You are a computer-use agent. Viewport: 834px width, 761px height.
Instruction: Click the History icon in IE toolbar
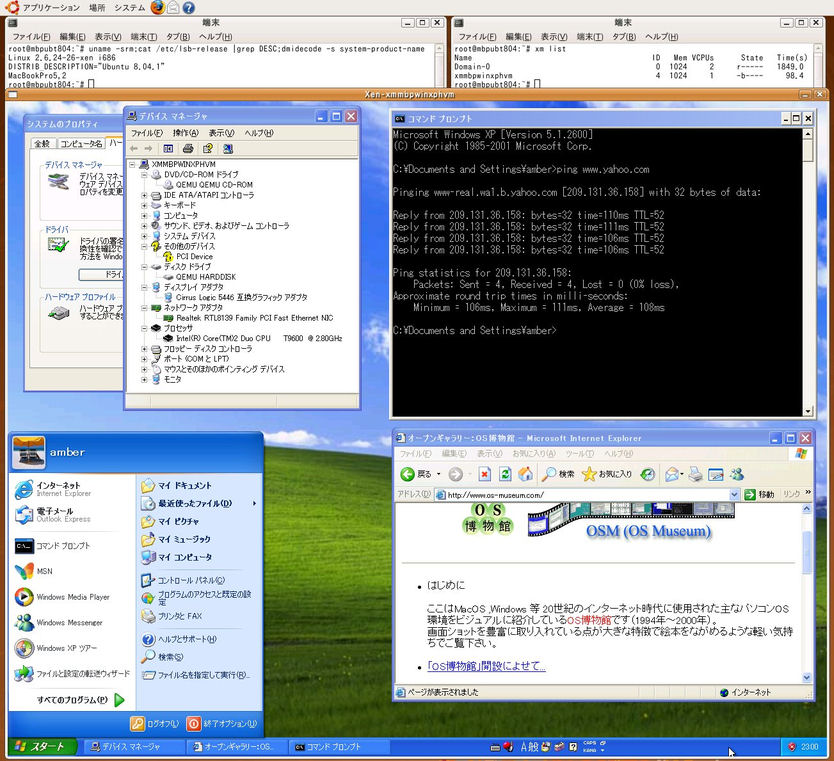[647, 474]
